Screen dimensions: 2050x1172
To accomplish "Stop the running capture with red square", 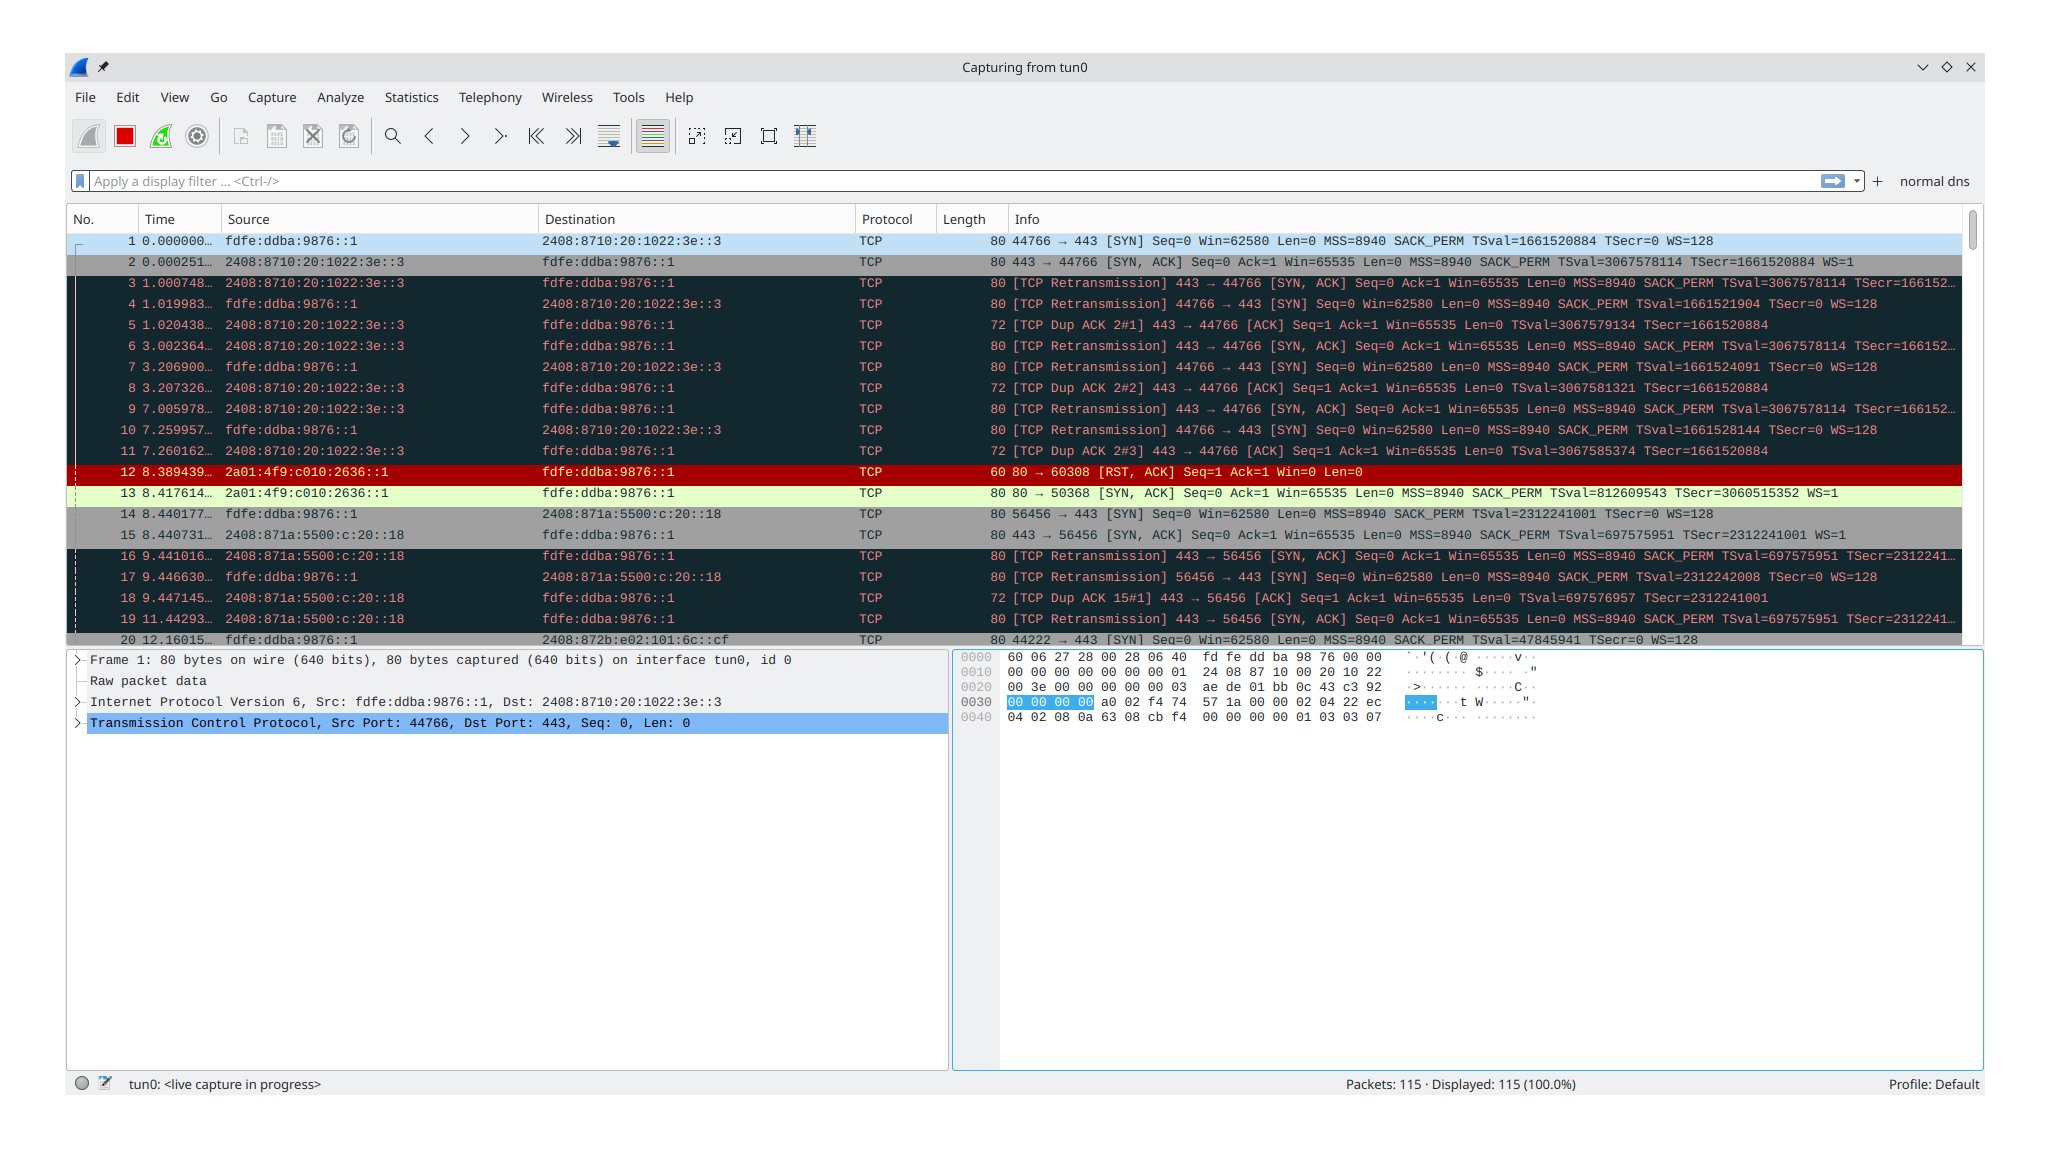I will point(125,136).
